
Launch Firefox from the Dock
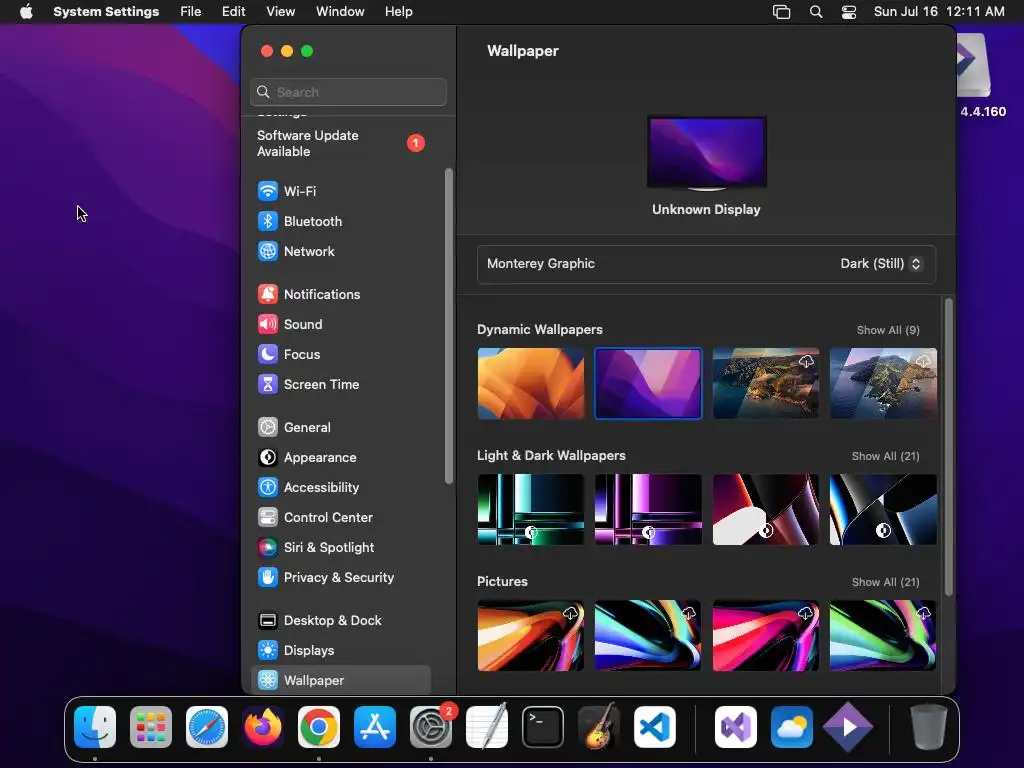click(263, 727)
